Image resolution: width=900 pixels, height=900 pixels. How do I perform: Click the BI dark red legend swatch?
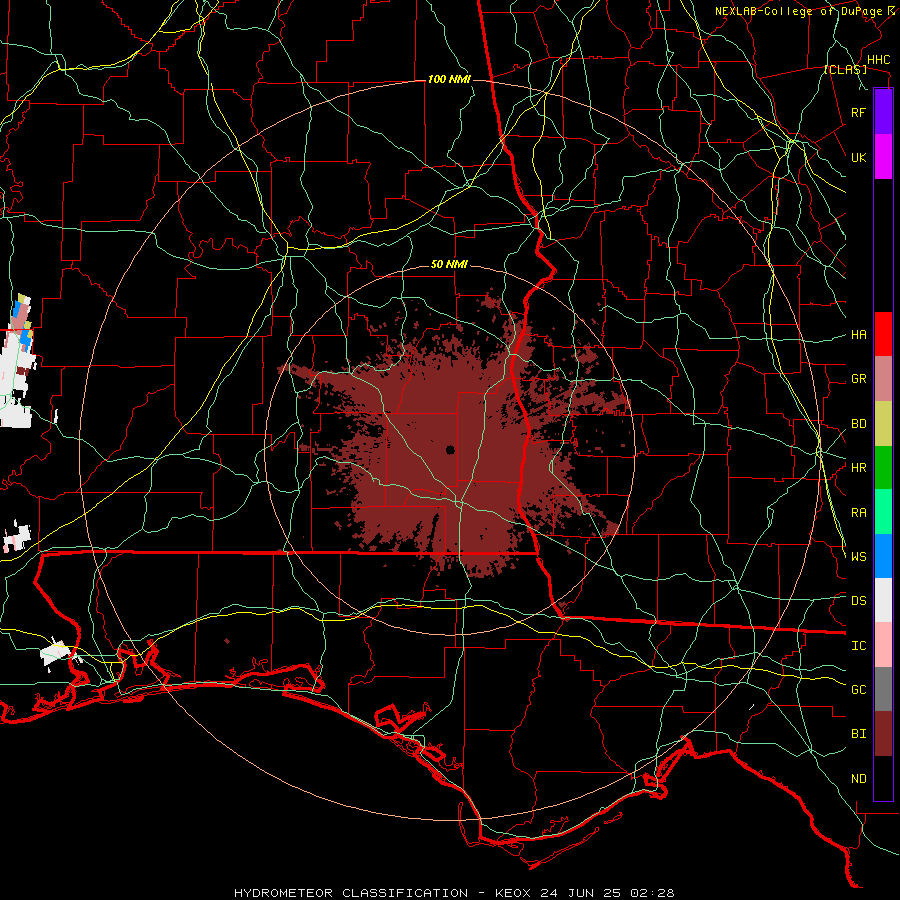coord(883,734)
